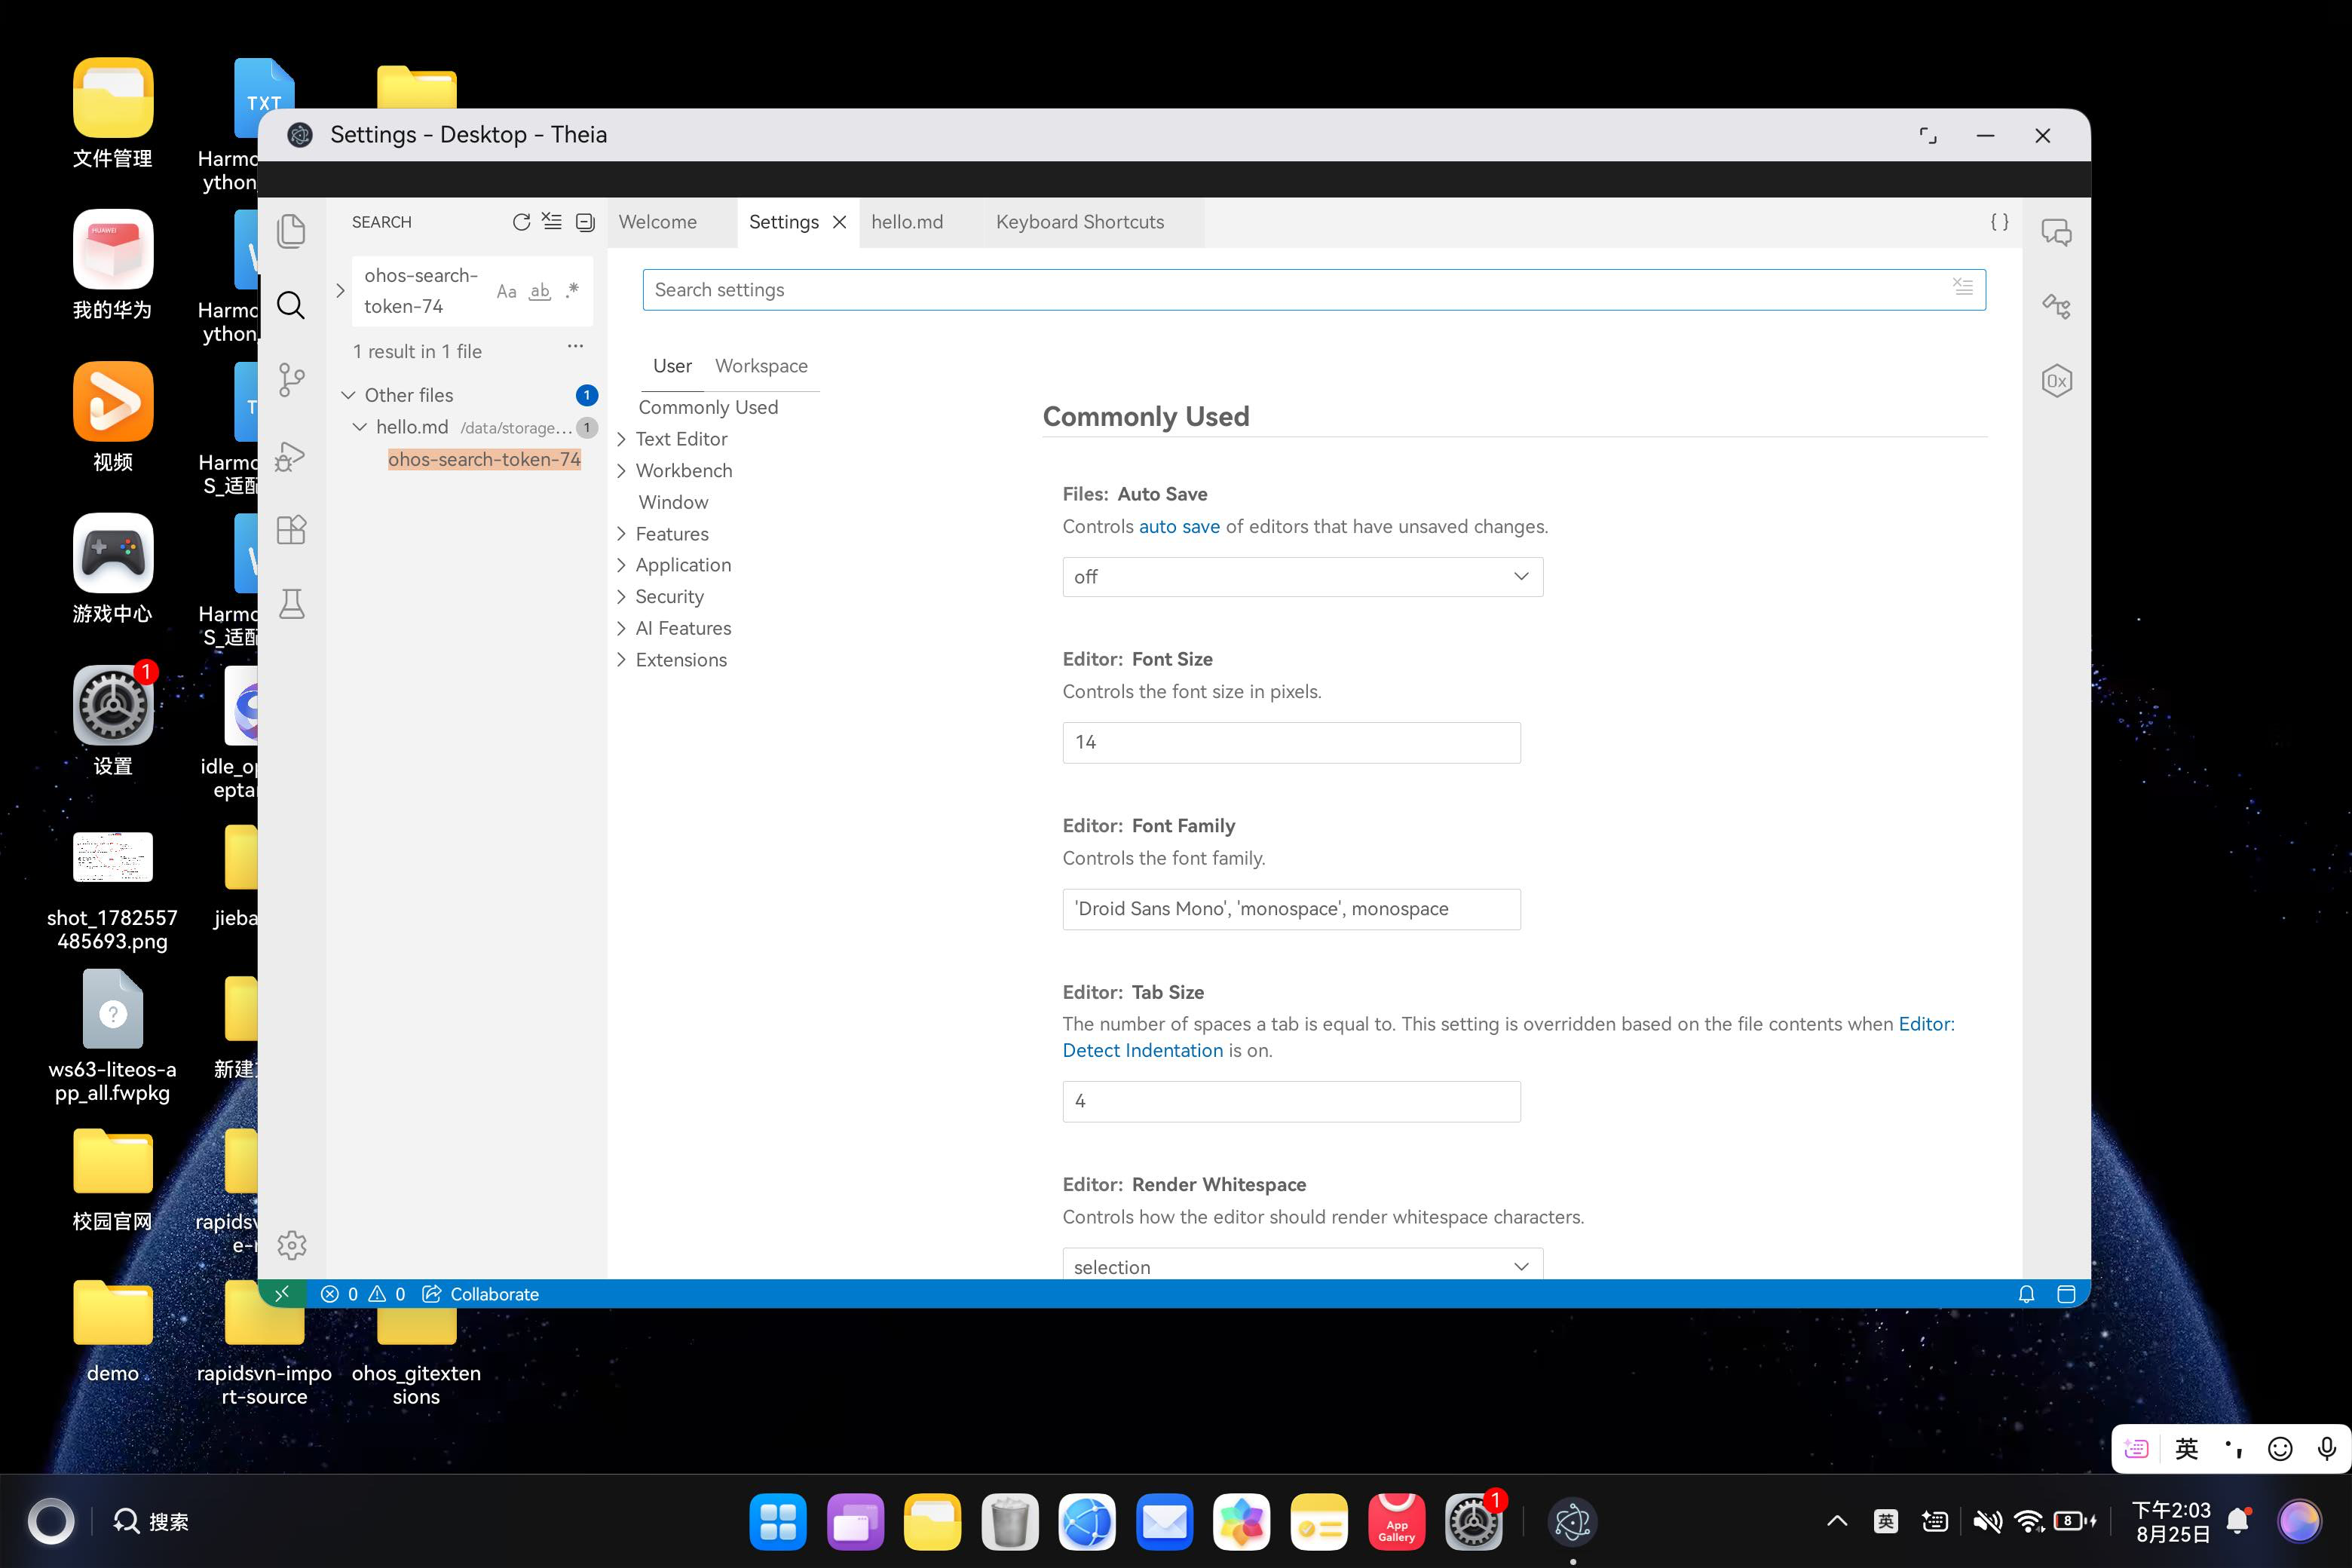Expand Workbench settings category
This screenshot has width=2352, height=1568.
[622, 470]
